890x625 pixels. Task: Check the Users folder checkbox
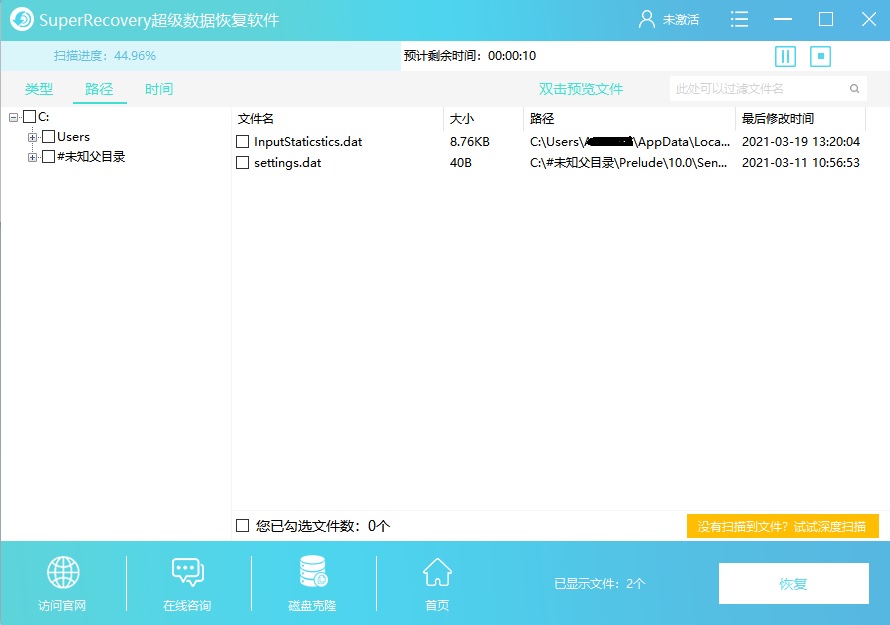(x=49, y=137)
